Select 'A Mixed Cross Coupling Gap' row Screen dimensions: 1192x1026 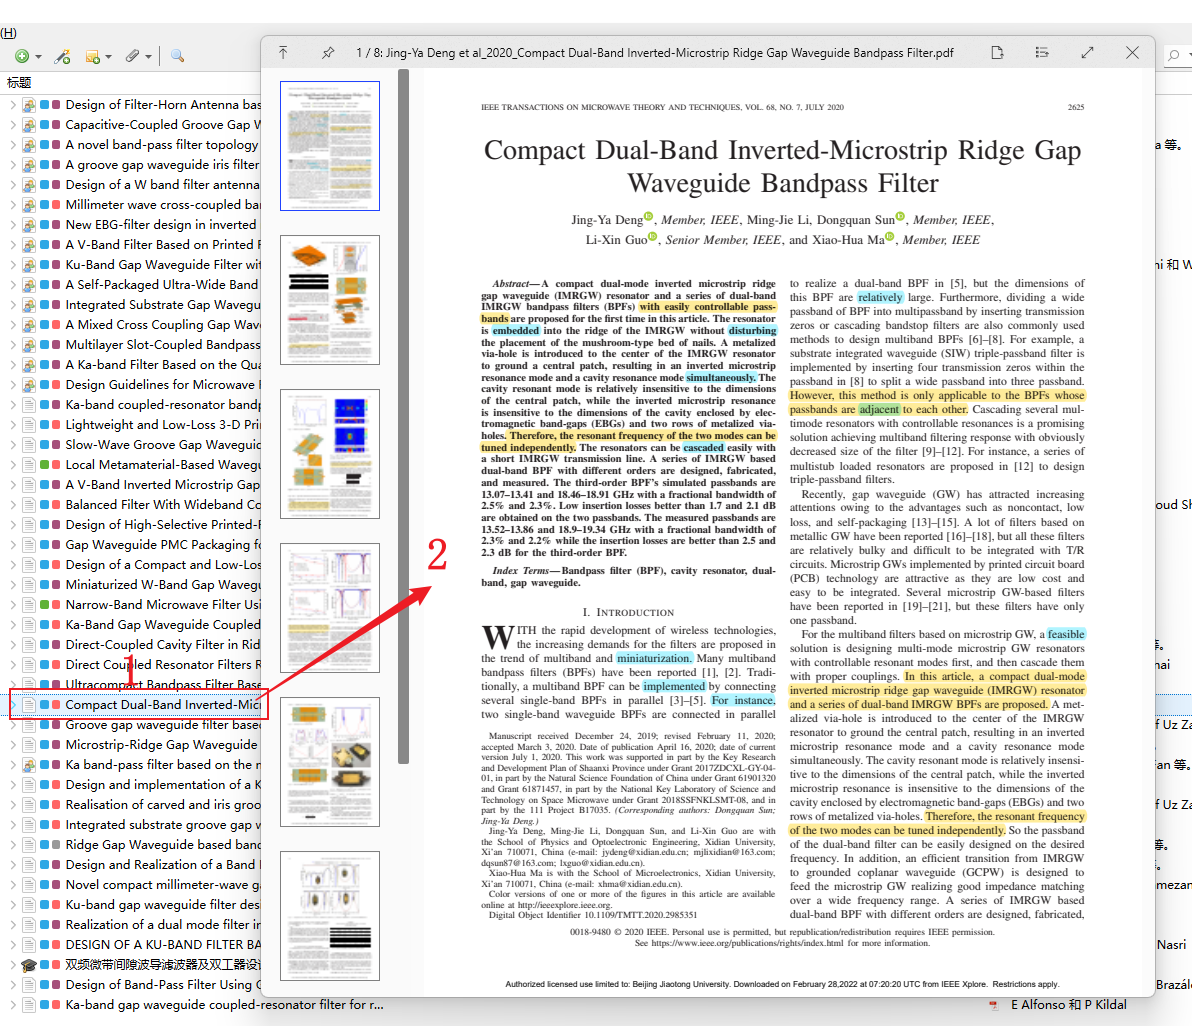tap(131, 325)
